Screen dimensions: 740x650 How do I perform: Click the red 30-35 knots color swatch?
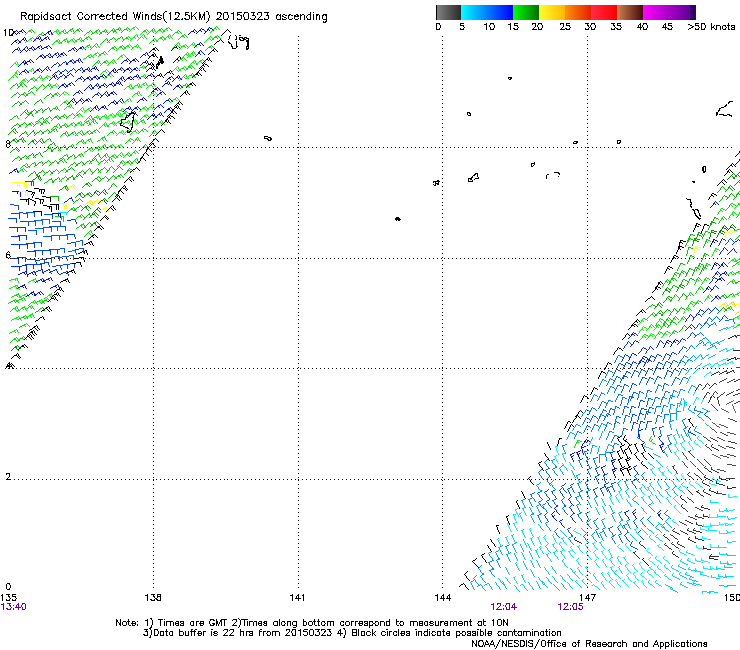pyautogui.click(x=604, y=12)
